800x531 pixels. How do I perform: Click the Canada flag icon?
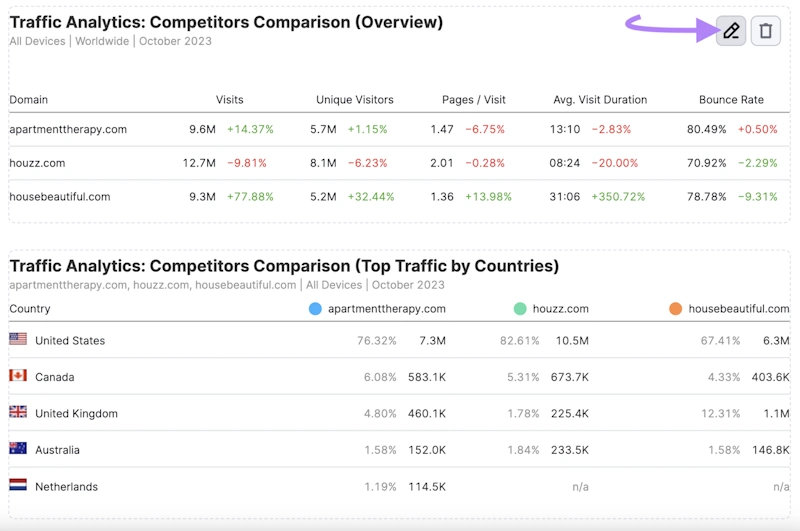[x=18, y=375]
